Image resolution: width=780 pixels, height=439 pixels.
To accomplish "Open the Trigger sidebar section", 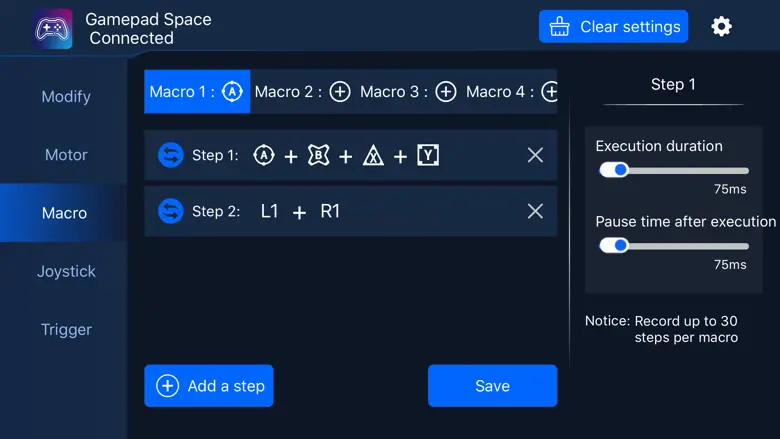I will coord(66,329).
